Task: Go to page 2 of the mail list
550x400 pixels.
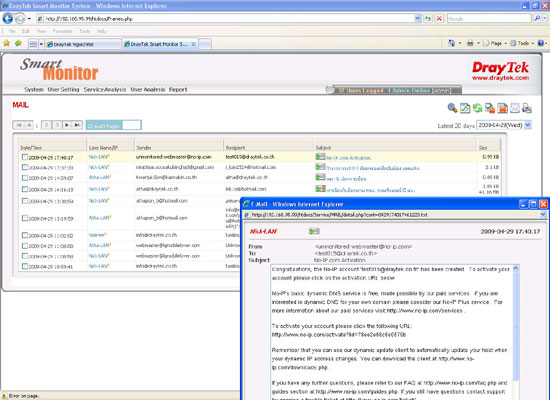Action: point(46,125)
